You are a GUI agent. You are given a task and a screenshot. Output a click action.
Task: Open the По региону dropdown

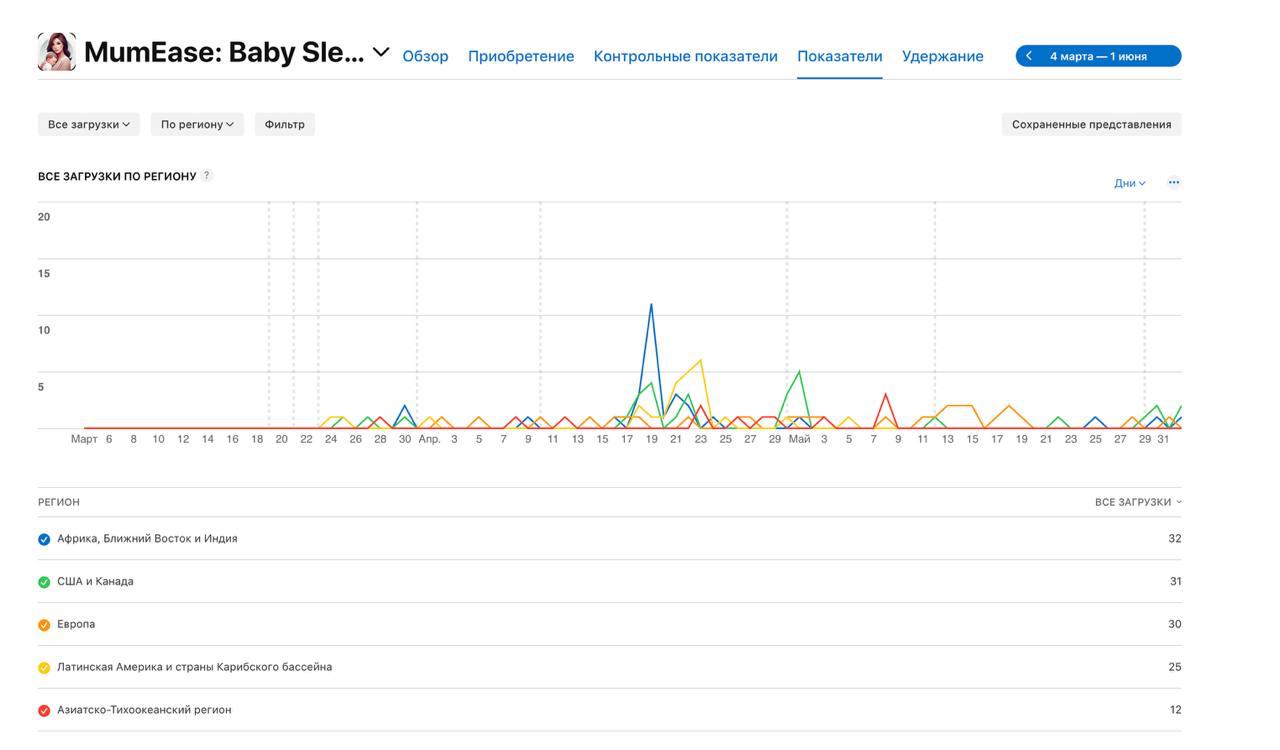click(x=197, y=124)
